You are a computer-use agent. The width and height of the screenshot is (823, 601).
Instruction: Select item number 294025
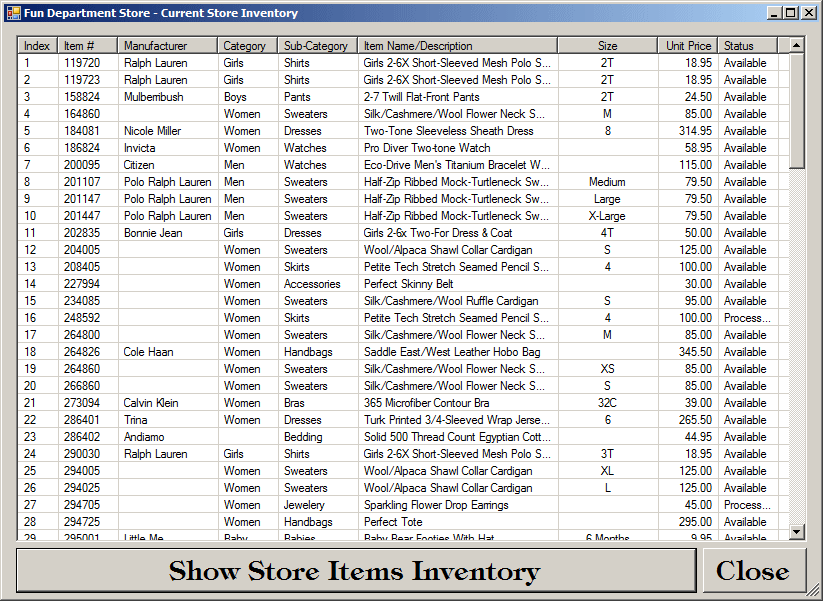(82, 488)
